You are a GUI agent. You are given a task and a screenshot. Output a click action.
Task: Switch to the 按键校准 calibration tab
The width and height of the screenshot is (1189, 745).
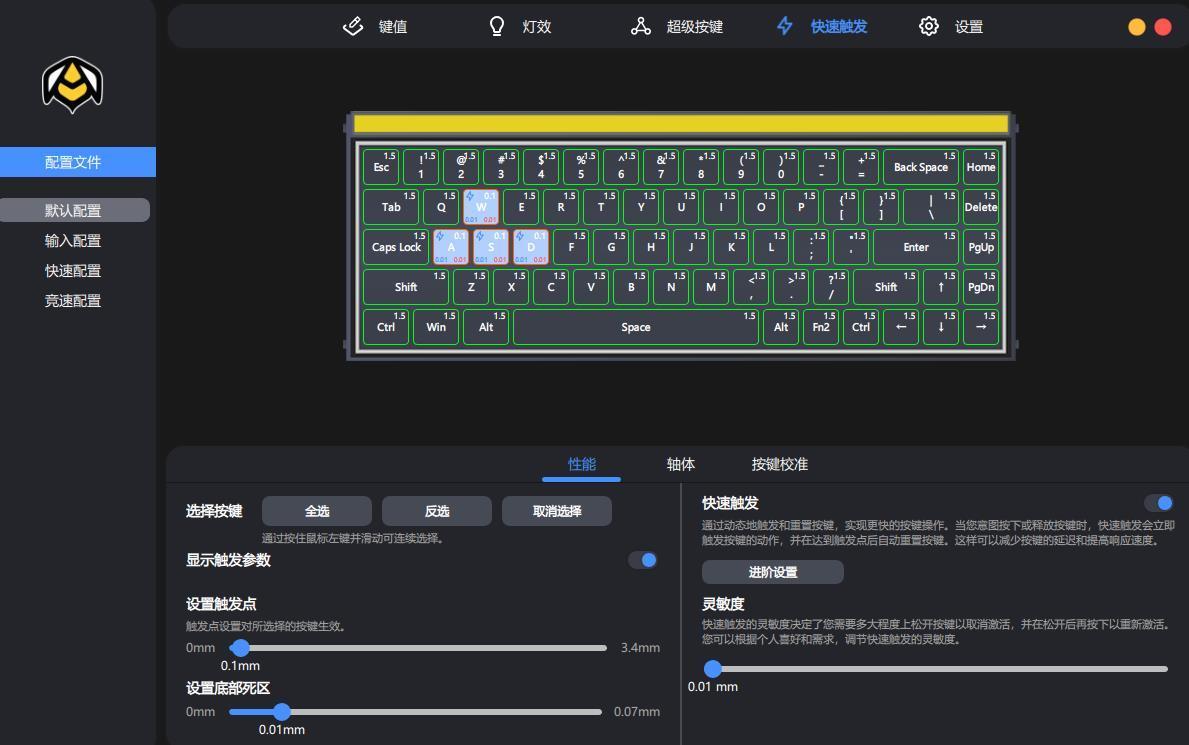778,464
